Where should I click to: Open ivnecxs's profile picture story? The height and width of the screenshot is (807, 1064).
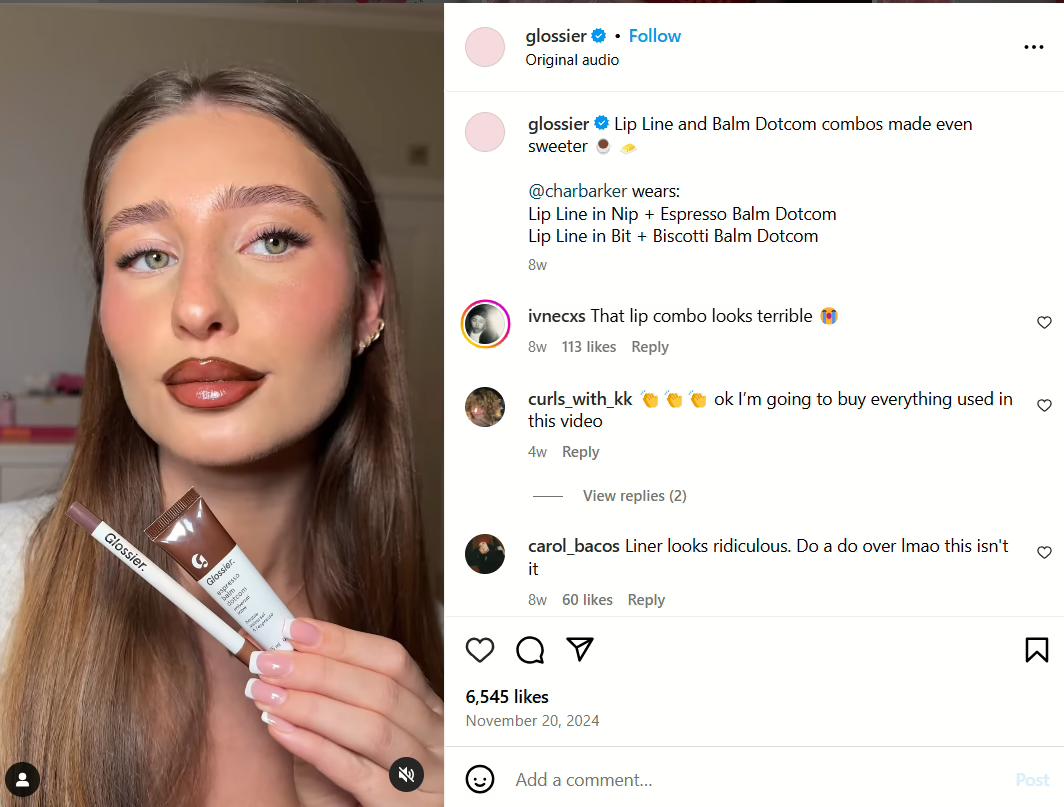pyautogui.click(x=485, y=324)
